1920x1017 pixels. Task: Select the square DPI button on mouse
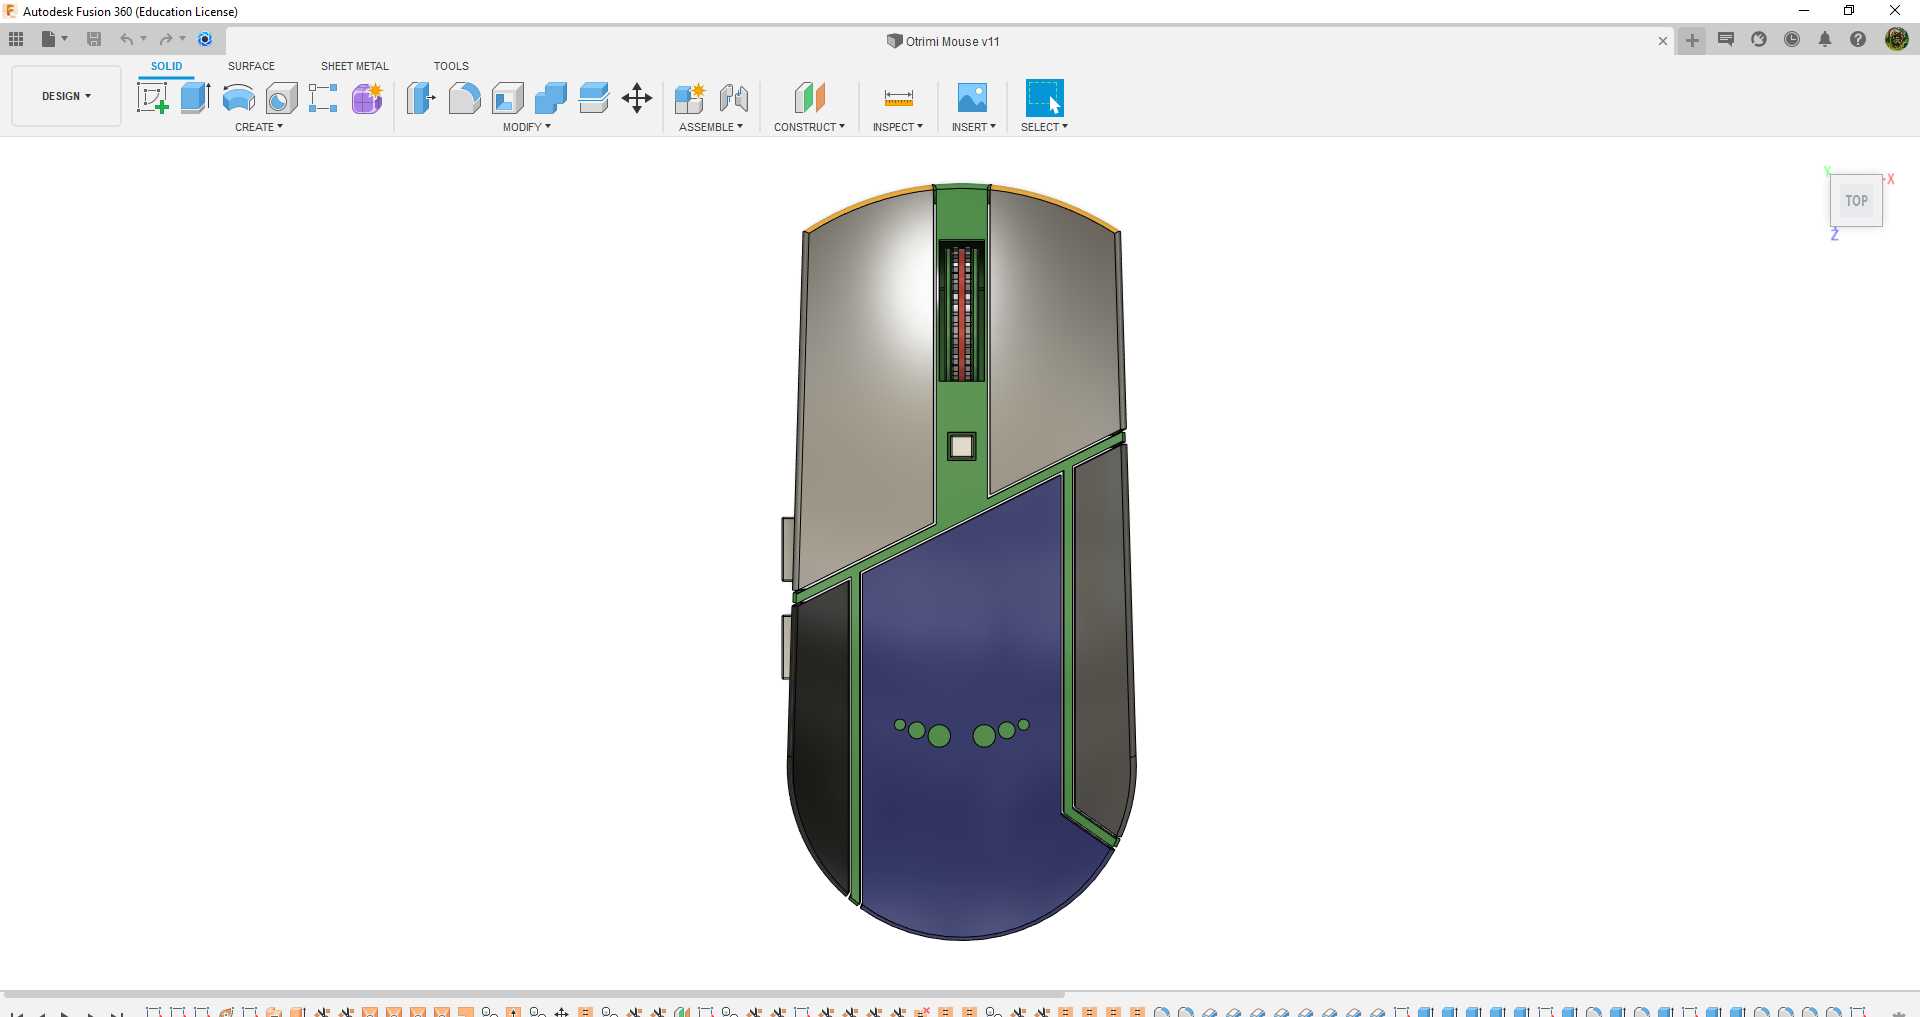click(962, 446)
